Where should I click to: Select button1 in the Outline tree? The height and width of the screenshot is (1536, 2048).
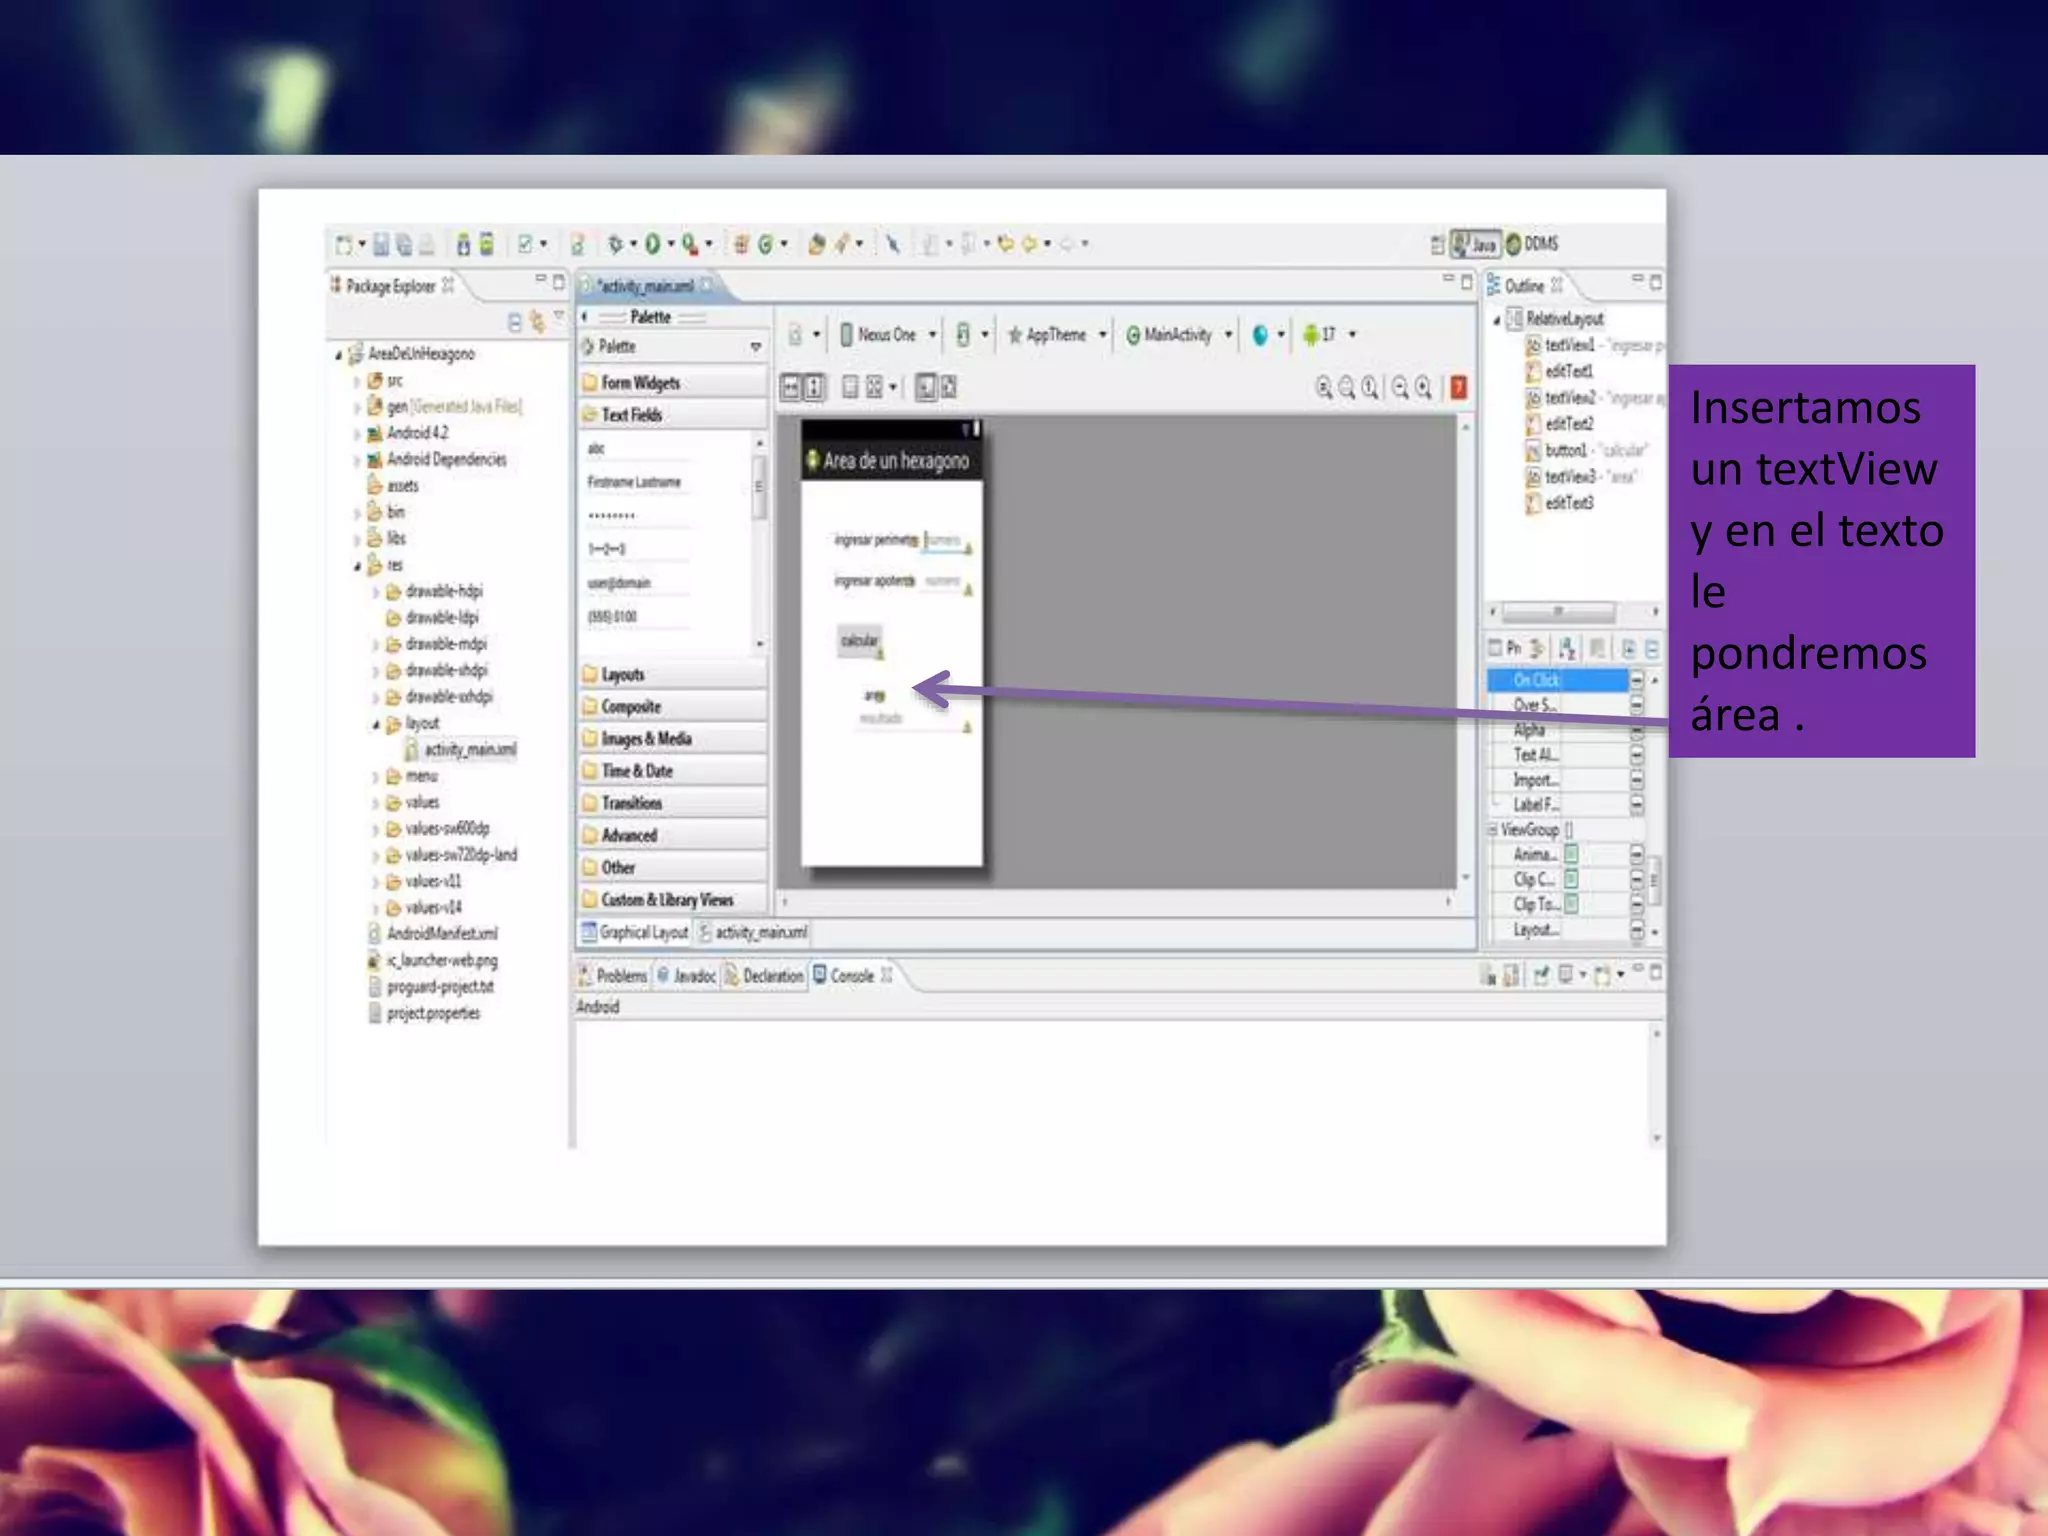click(x=1566, y=450)
